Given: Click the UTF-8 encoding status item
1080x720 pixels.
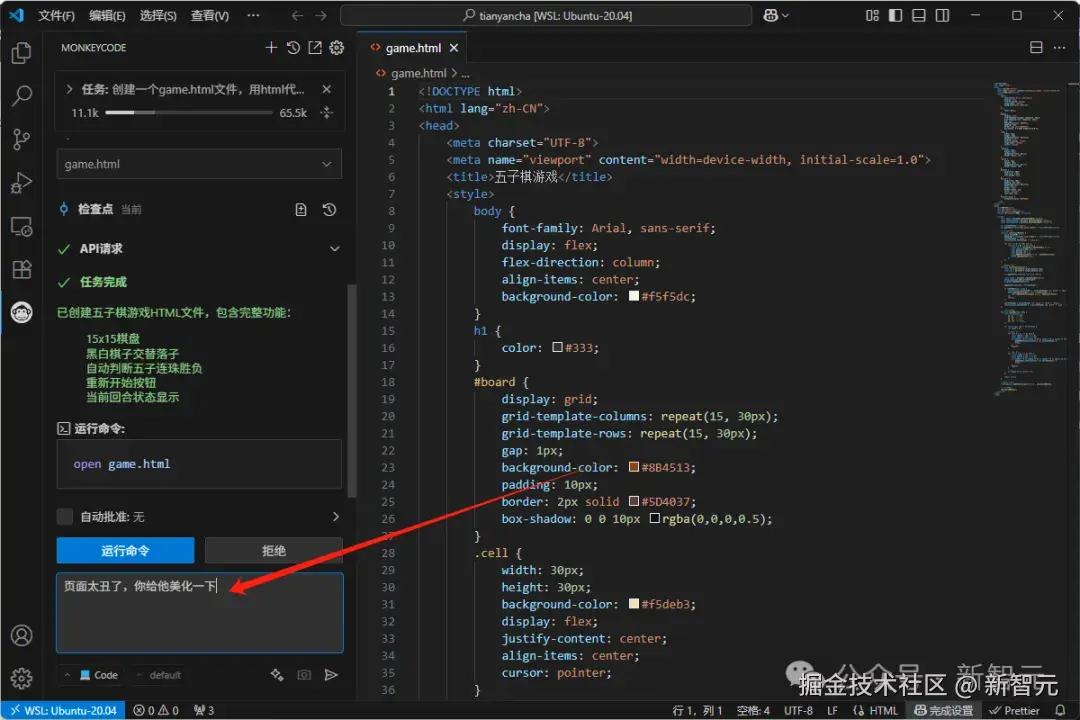Looking at the screenshot, I should pyautogui.click(x=798, y=710).
